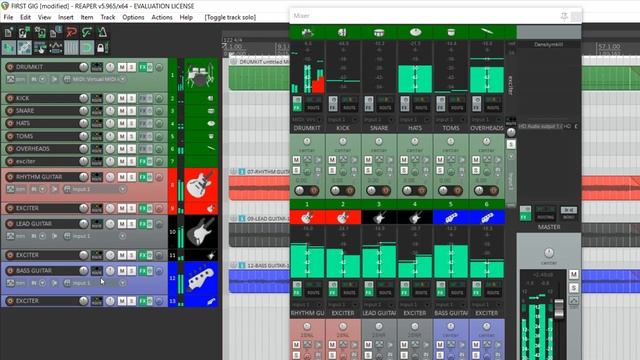Click the Undo toolbar icon
The width and height of the screenshot is (640, 360).
point(71,32)
